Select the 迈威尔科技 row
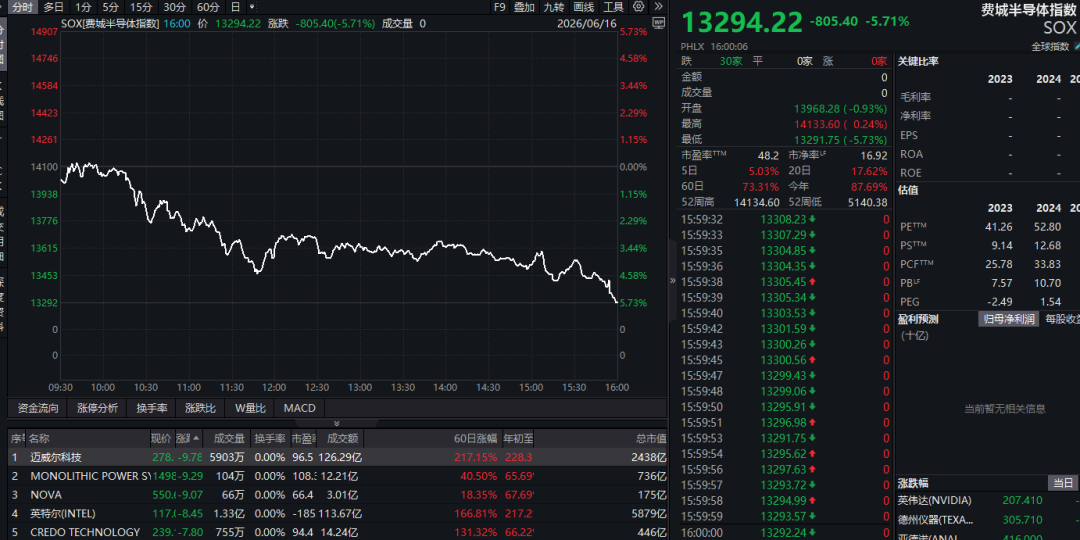 click(338, 457)
